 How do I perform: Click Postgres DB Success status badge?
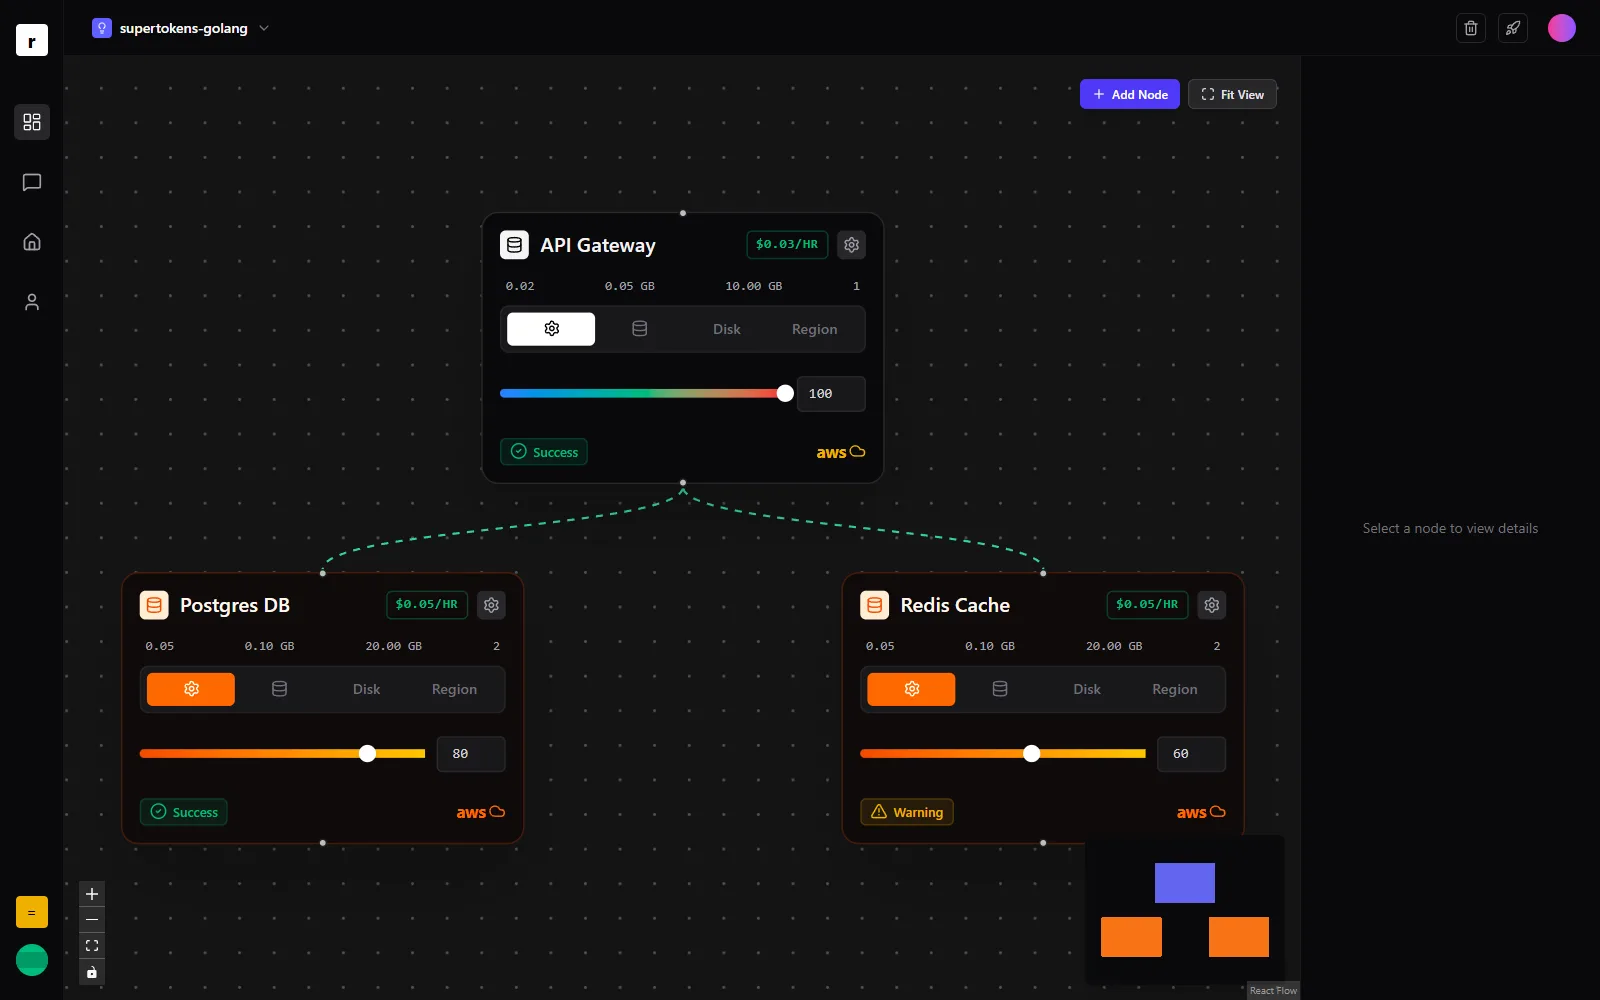point(184,812)
